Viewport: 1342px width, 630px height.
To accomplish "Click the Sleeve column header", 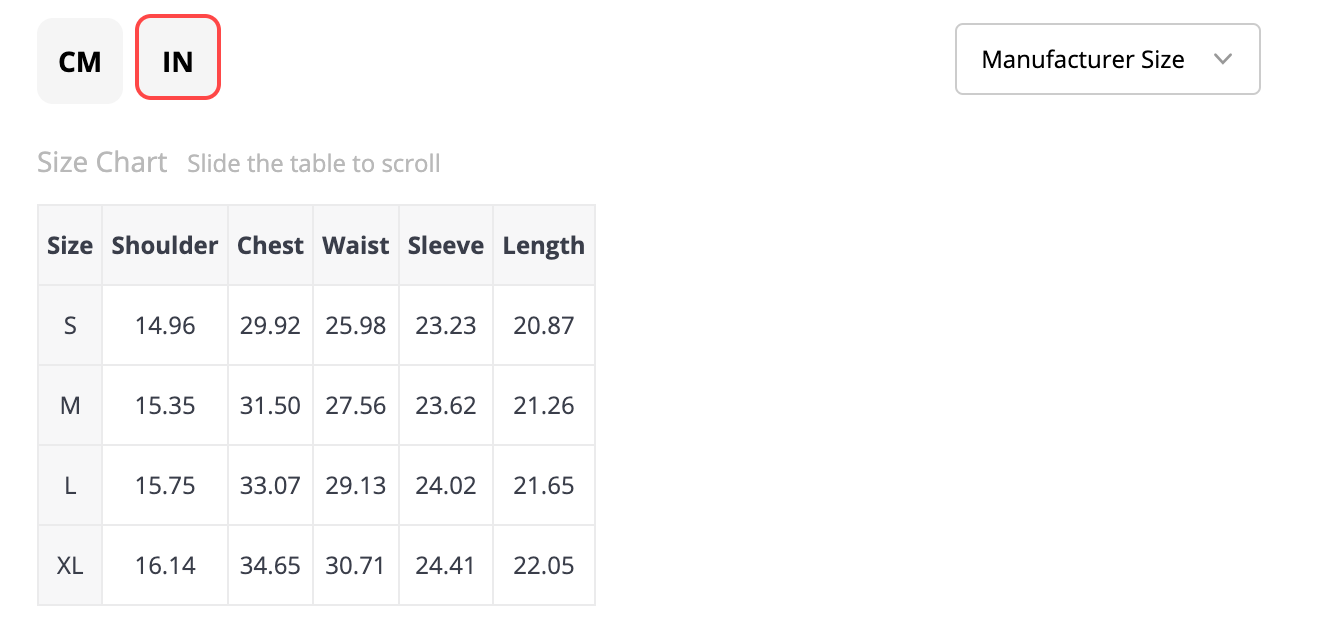I will coord(446,245).
